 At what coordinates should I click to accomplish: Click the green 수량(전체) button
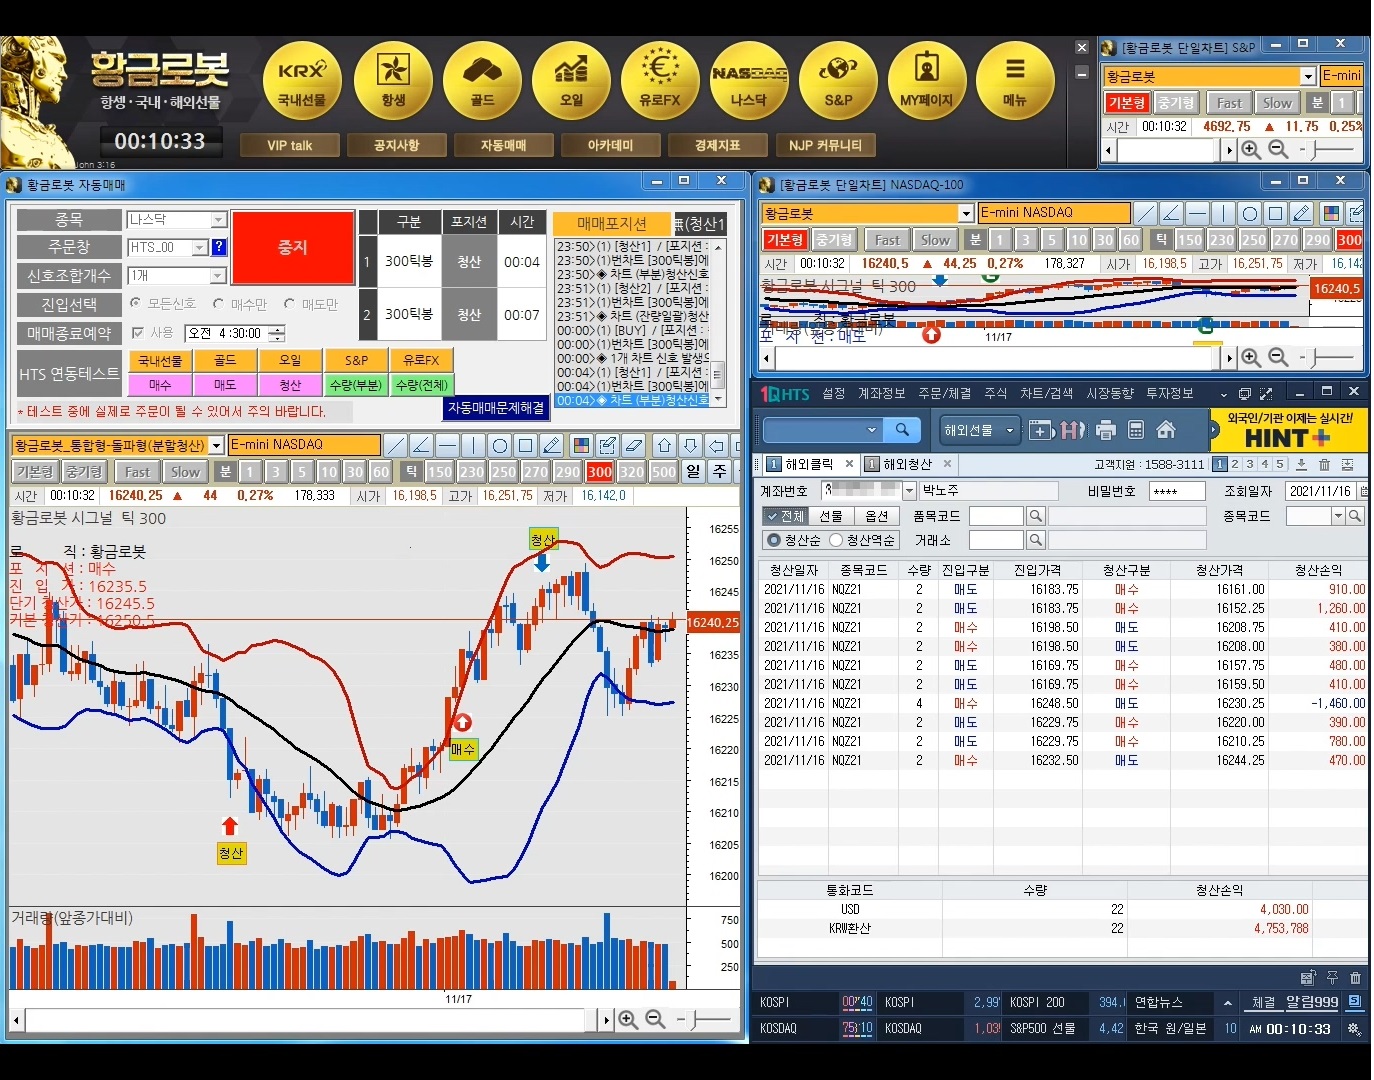(x=421, y=385)
